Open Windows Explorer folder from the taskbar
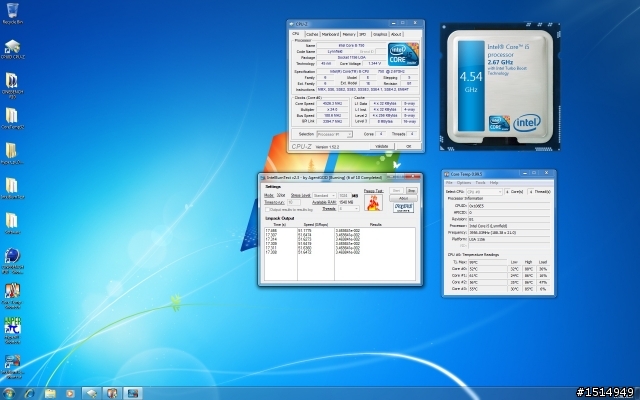The image size is (640, 400). click(x=50, y=393)
